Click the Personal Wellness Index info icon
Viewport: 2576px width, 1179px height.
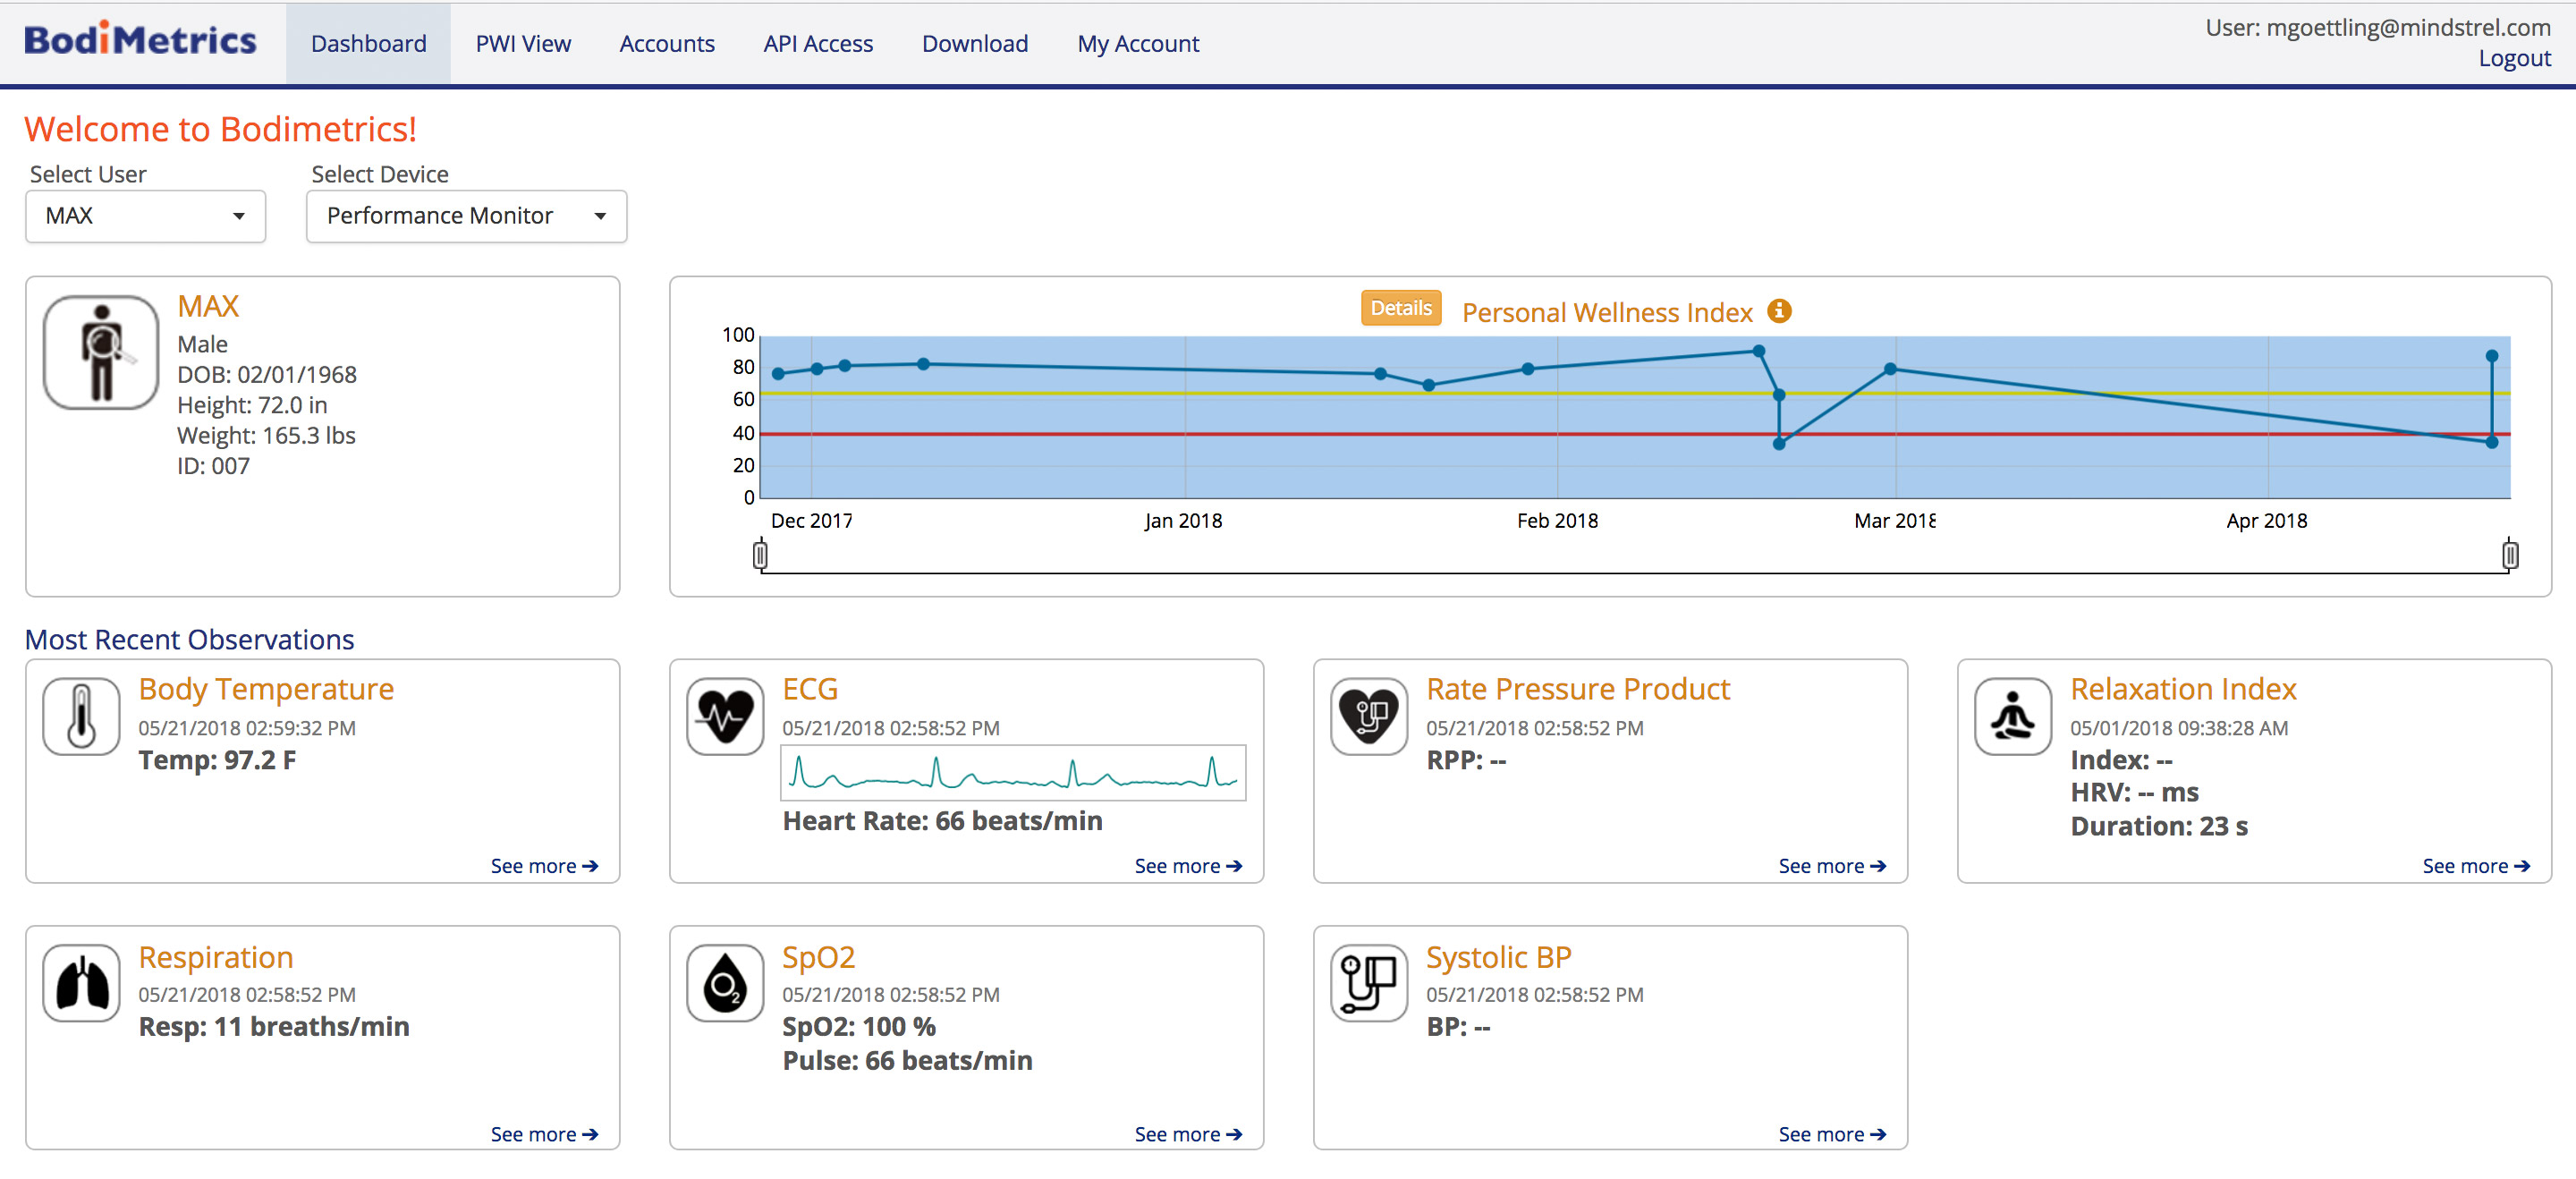(1779, 311)
